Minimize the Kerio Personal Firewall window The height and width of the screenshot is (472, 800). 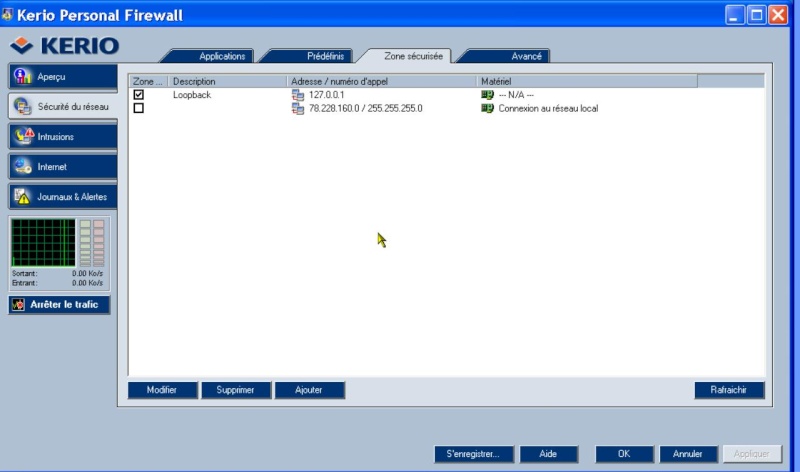click(x=735, y=15)
